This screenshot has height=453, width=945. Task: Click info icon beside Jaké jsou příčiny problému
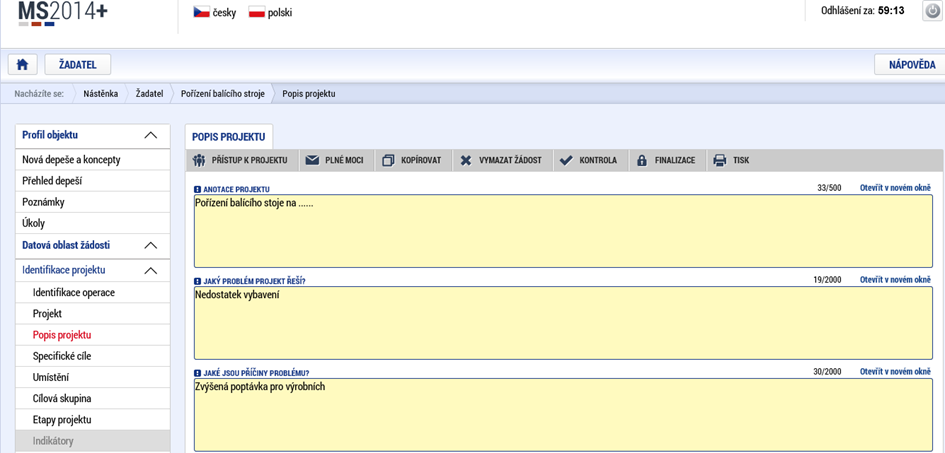(198, 372)
